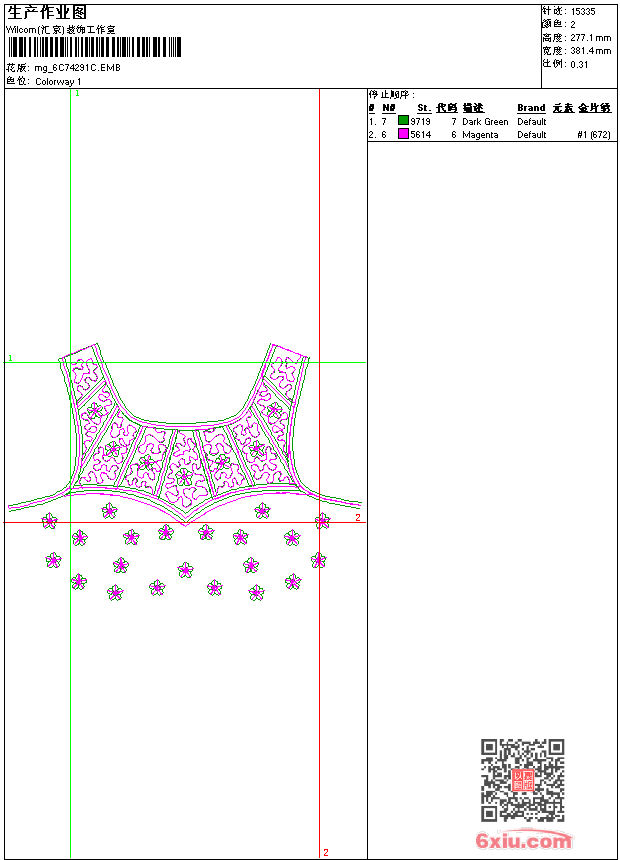Click the sequin entry #1 (672)
Screen dimensions: 620x860
point(594,134)
